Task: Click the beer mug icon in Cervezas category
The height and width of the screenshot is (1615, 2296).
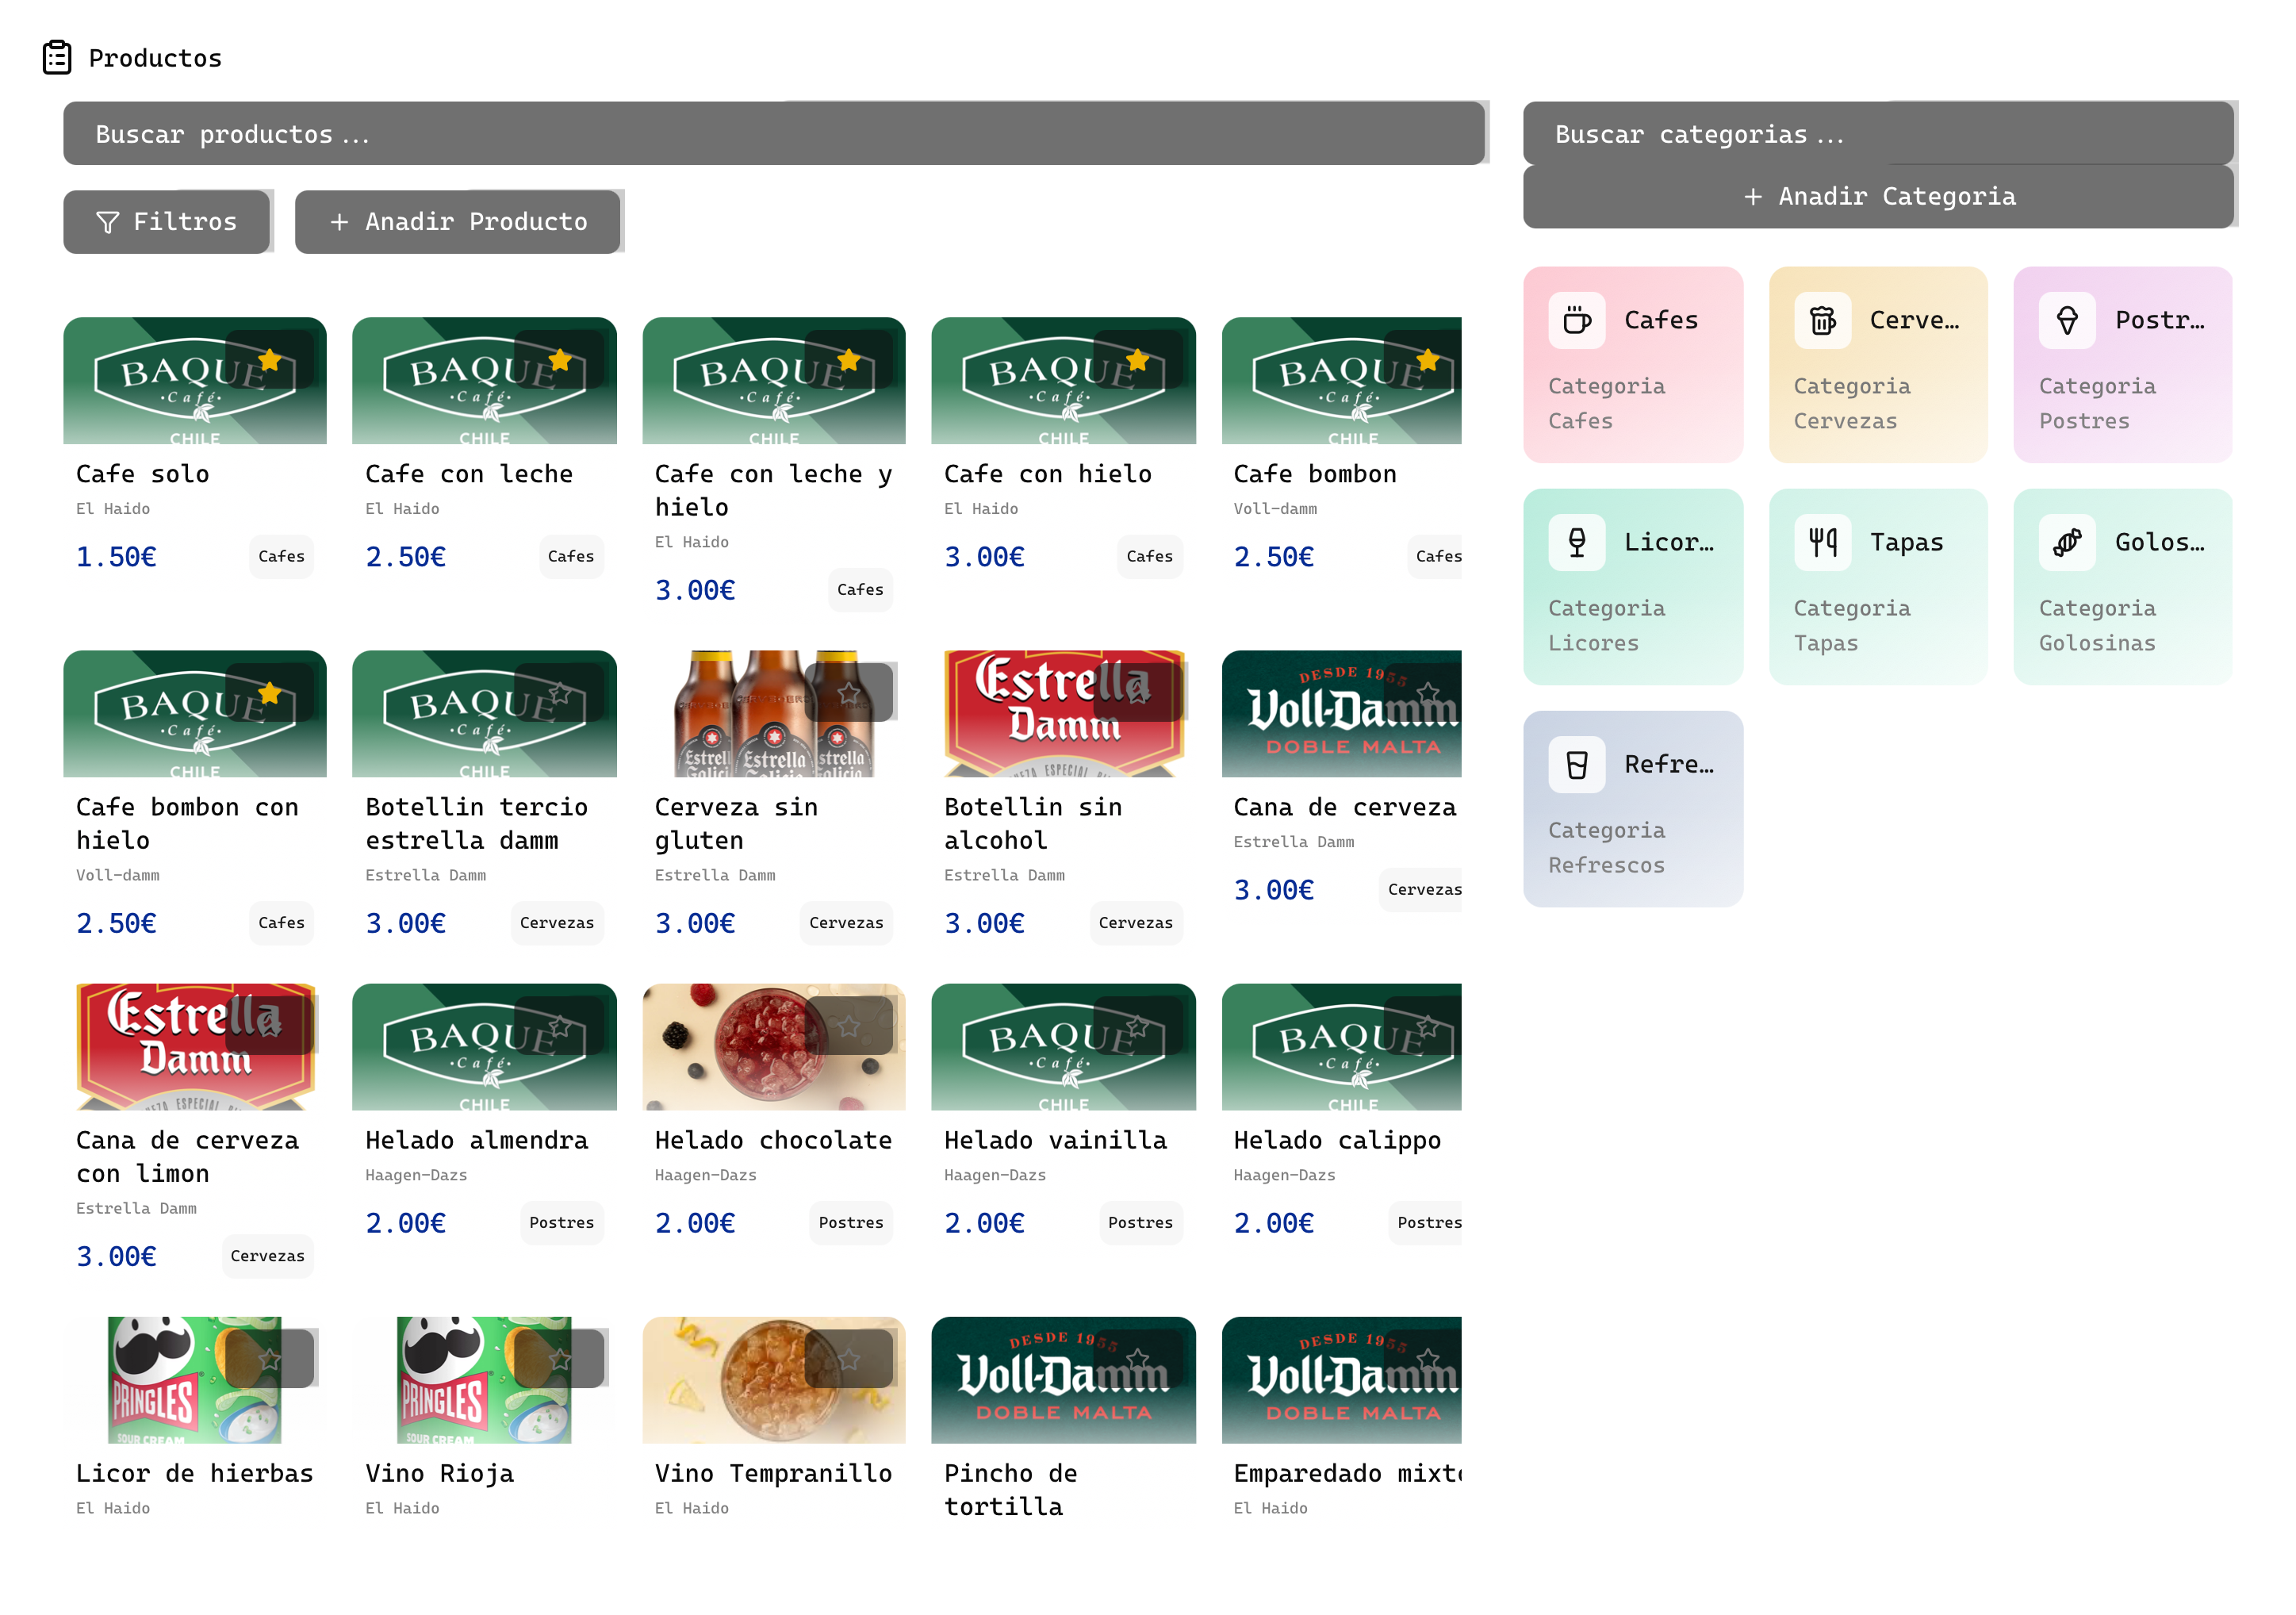Action: click(x=1822, y=320)
